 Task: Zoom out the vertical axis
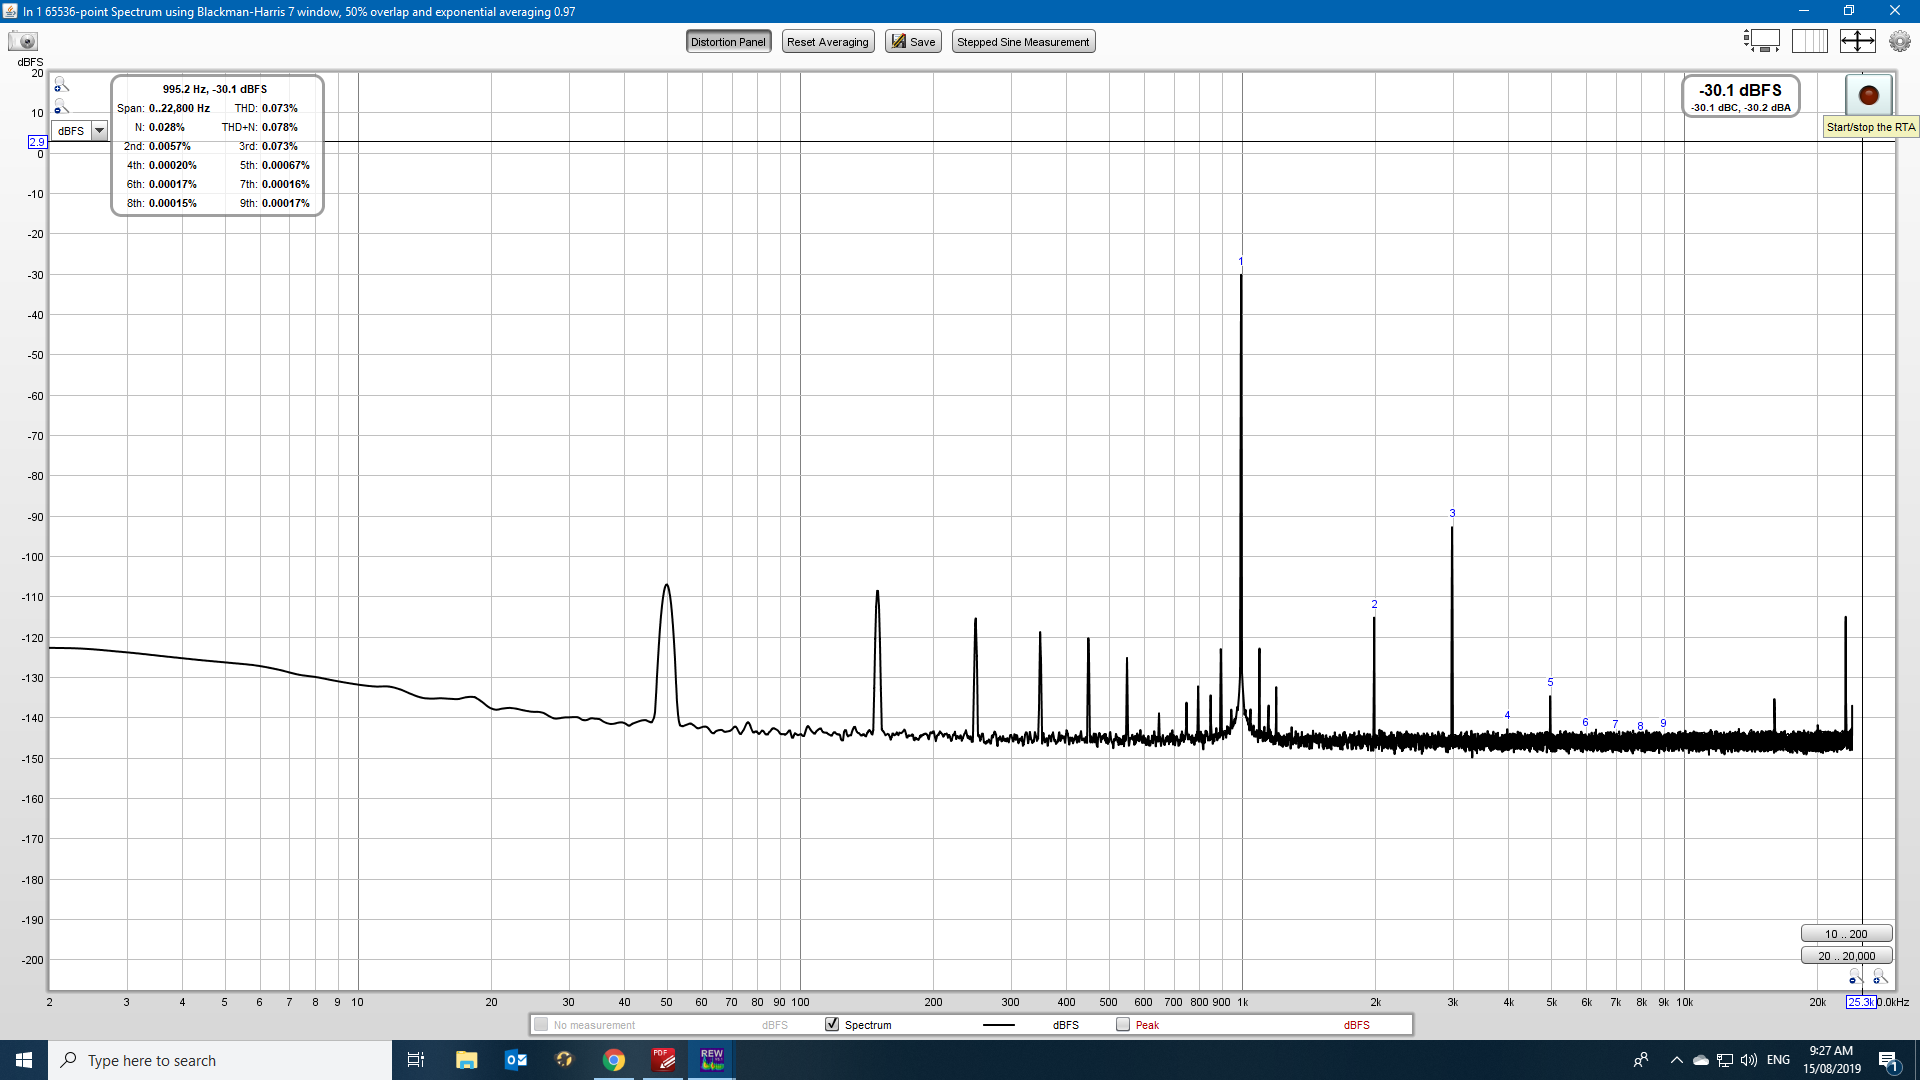pos(61,107)
